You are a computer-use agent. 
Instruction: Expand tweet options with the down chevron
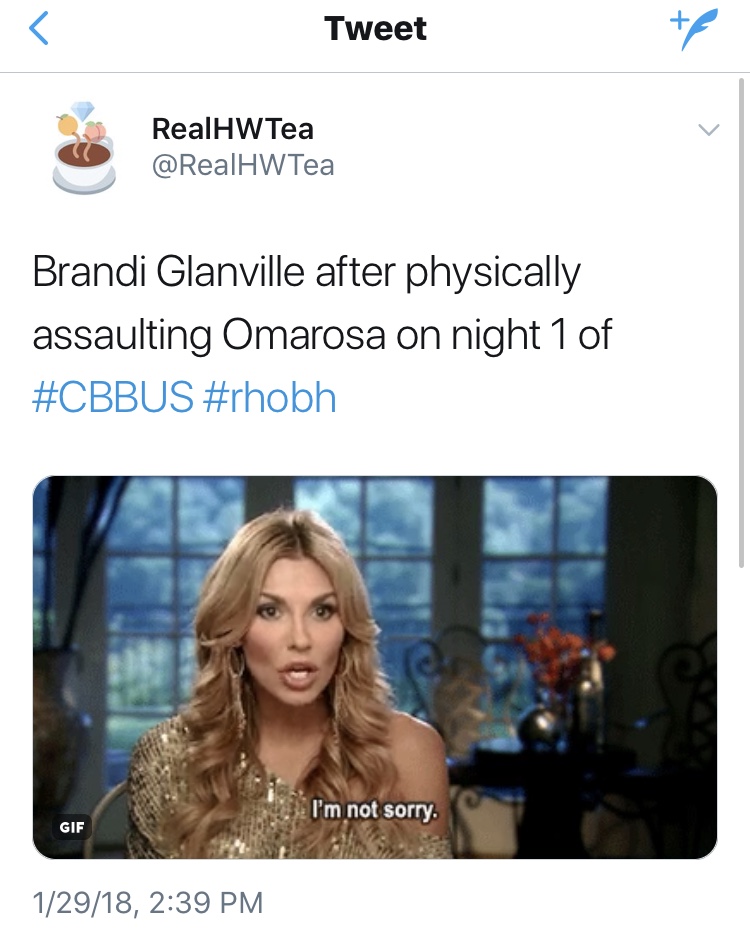pos(708,129)
